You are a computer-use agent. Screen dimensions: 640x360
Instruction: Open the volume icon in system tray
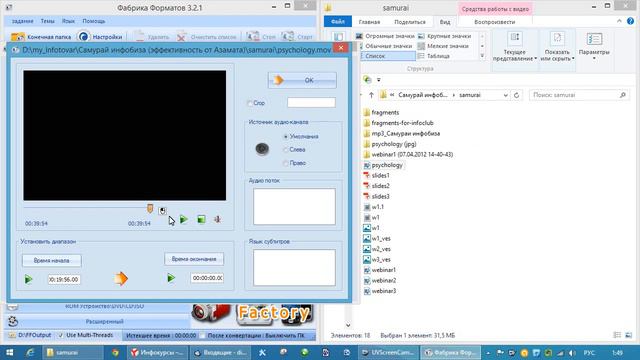pos(572,353)
